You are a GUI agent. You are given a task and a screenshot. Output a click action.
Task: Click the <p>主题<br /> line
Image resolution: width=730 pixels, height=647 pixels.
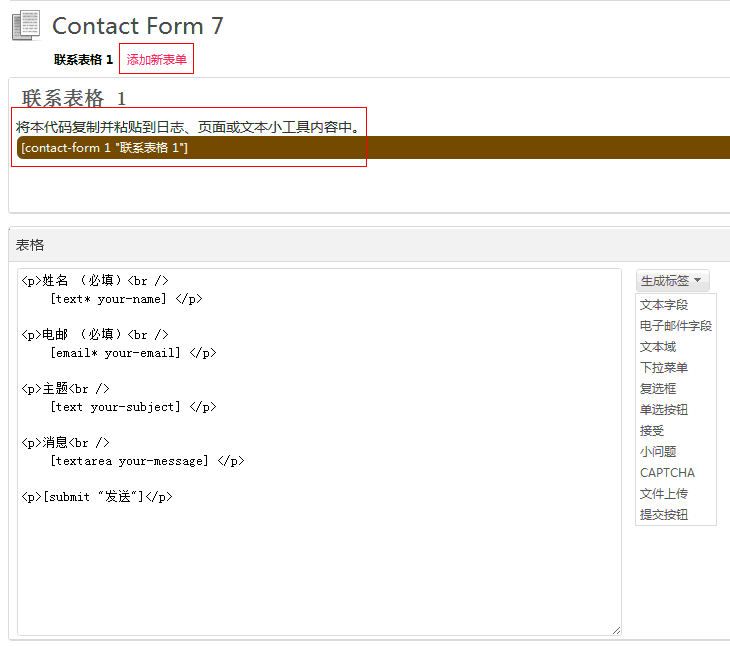tap(65, 389)
